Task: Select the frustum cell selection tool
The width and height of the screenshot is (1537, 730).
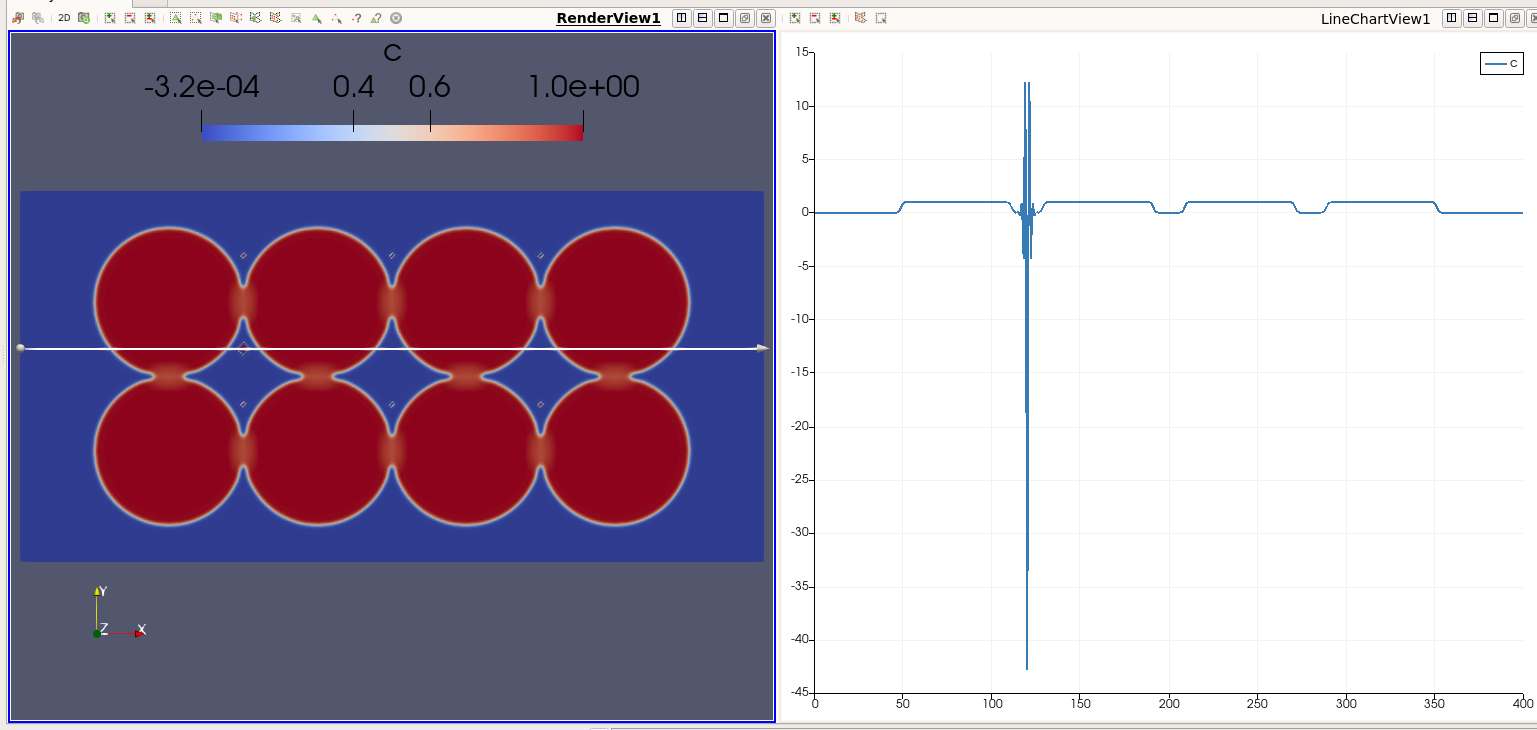Action: 214,17
